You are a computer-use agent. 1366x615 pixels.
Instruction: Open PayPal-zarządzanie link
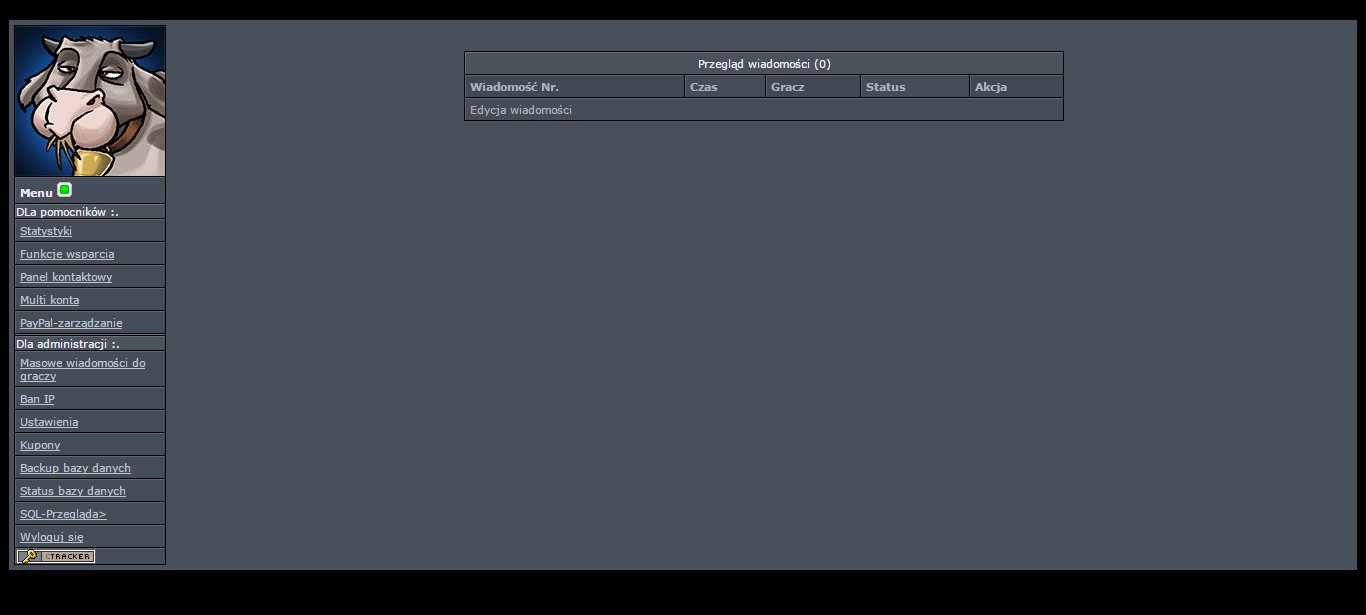[x=71, y=323]
